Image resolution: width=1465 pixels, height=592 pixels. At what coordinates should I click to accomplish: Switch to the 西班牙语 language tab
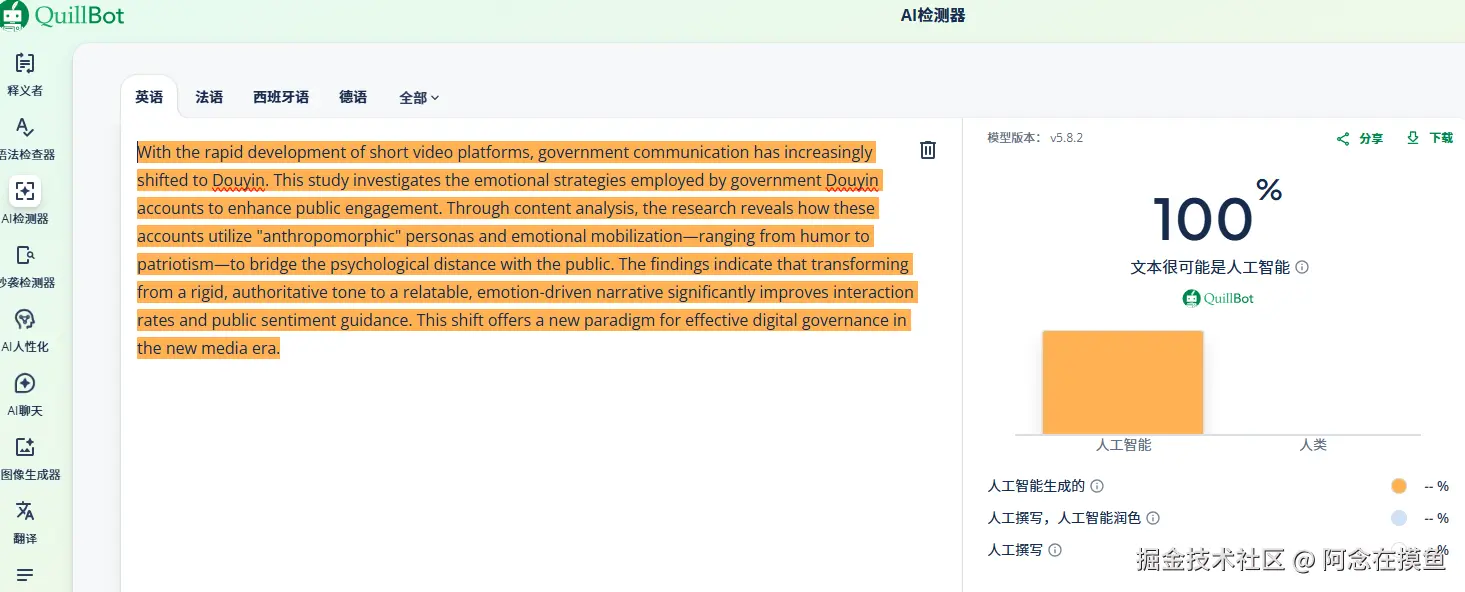281,97
